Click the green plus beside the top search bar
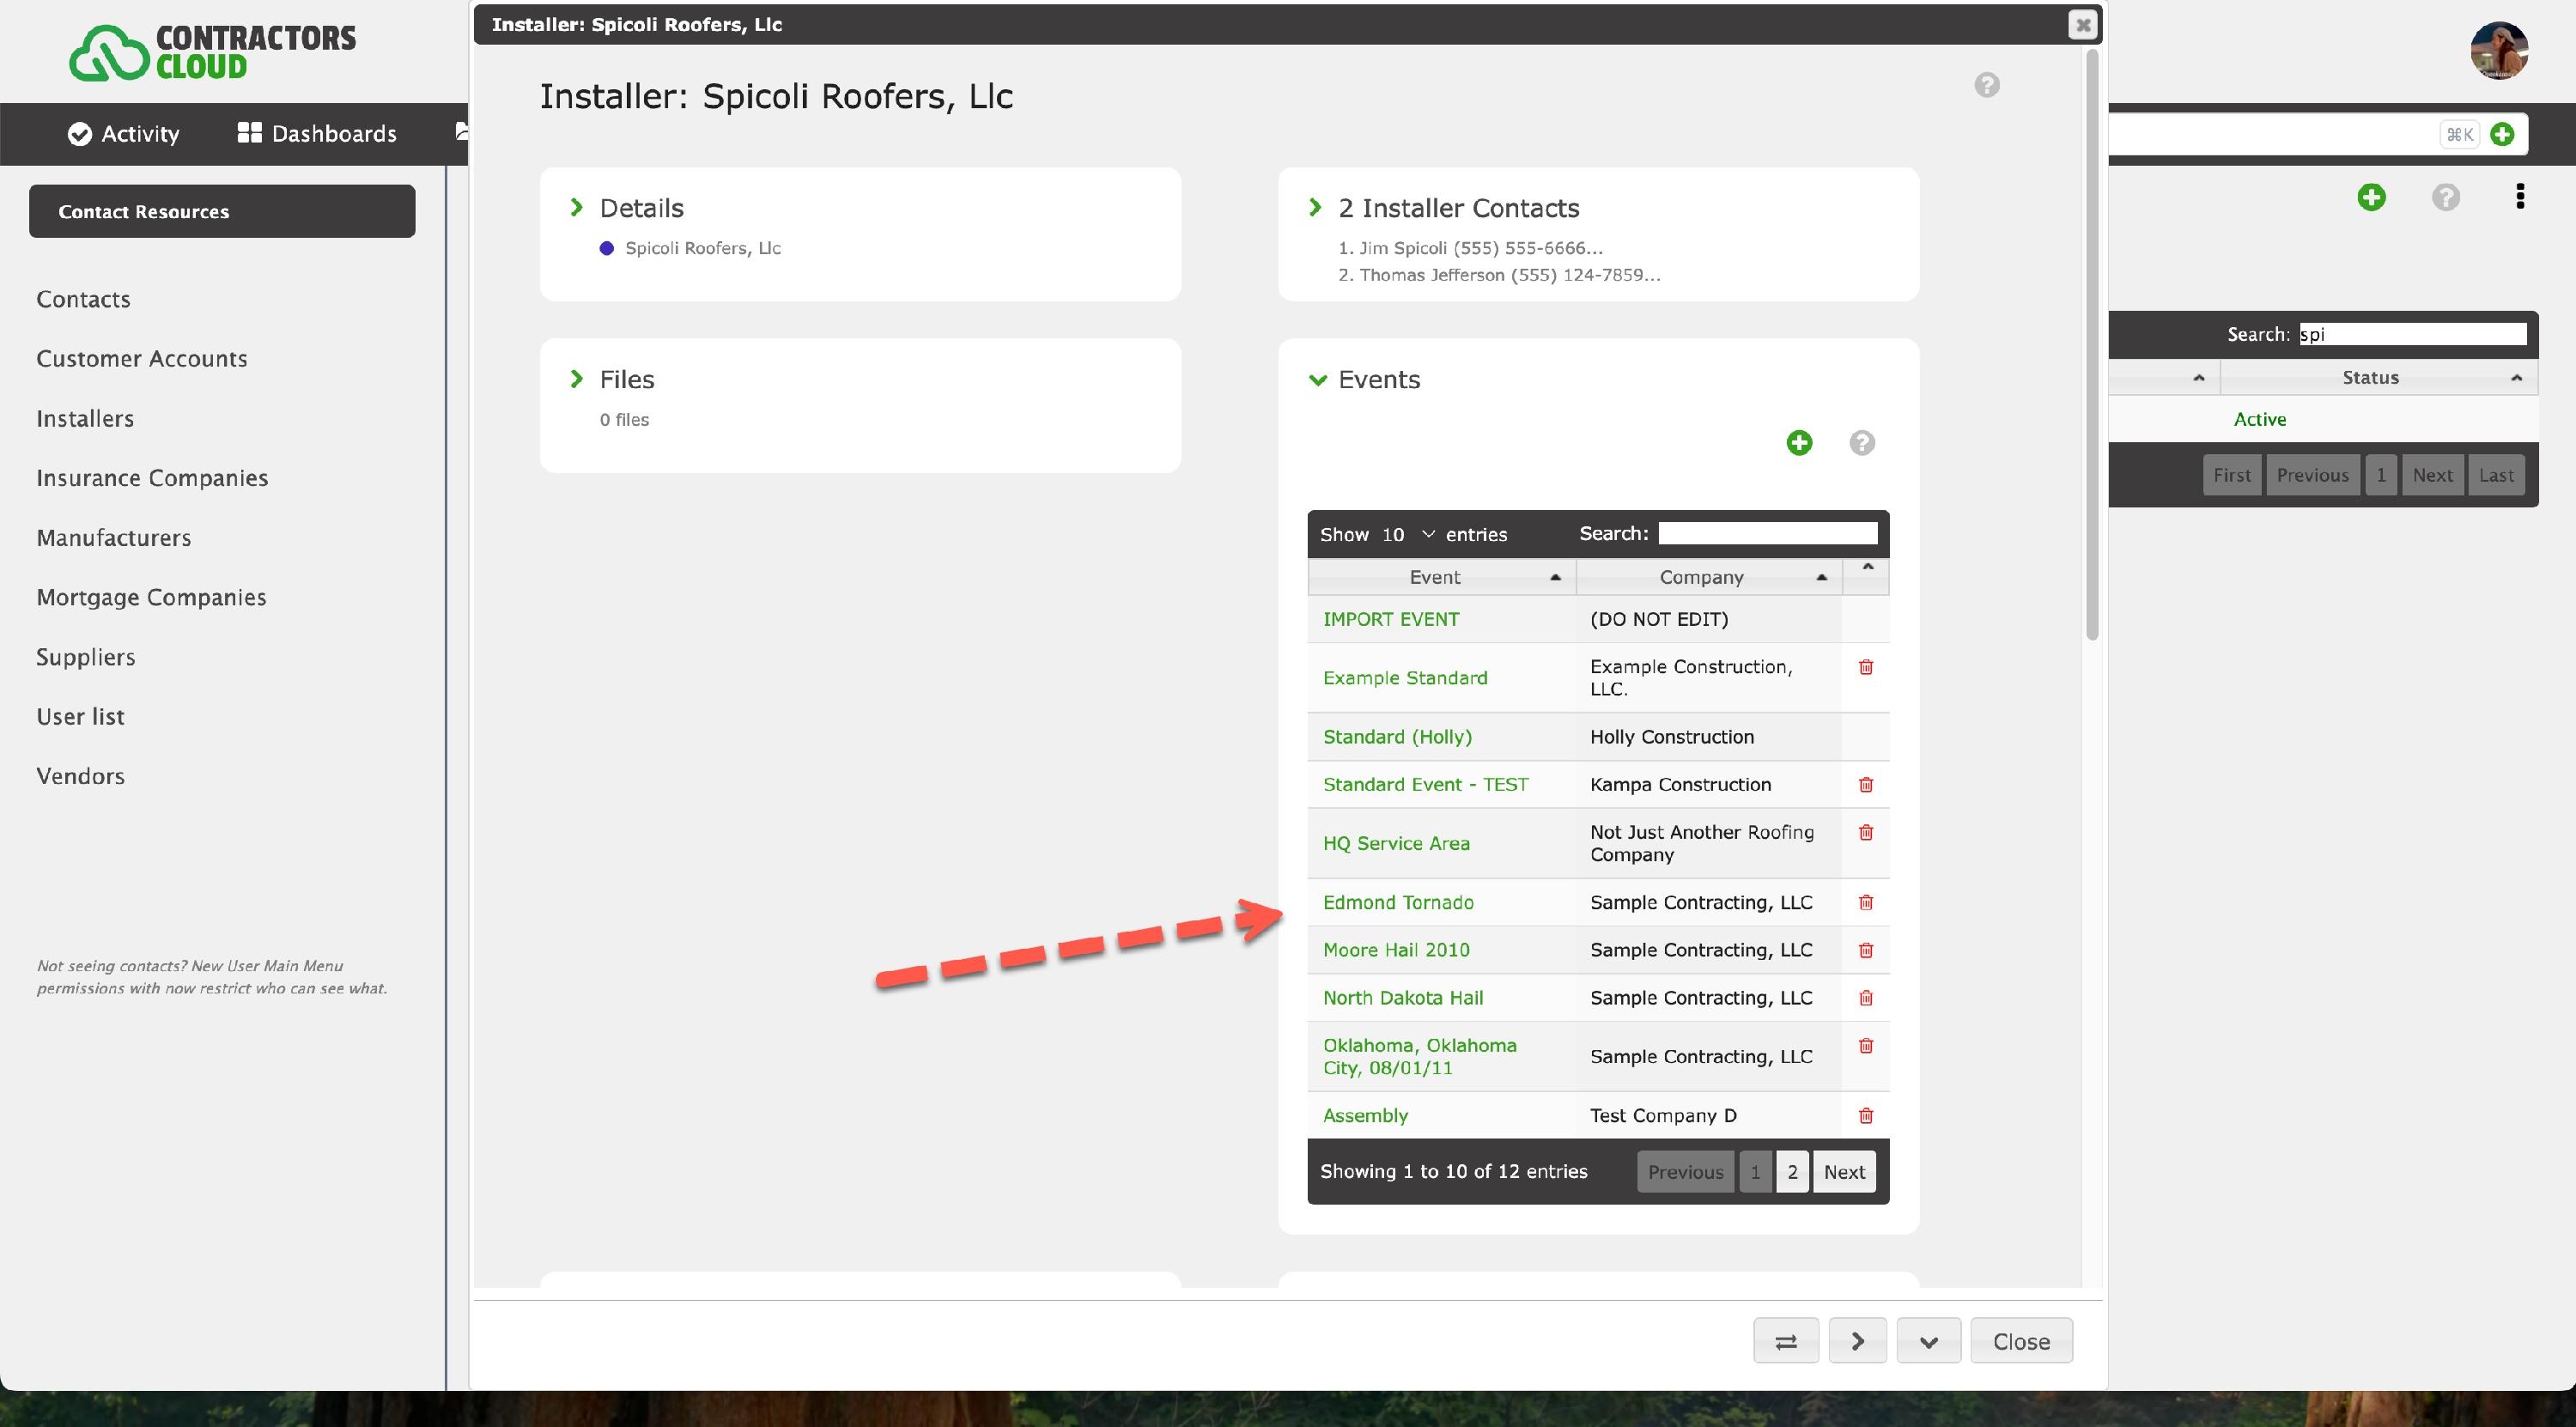 tap(2502, 134)
